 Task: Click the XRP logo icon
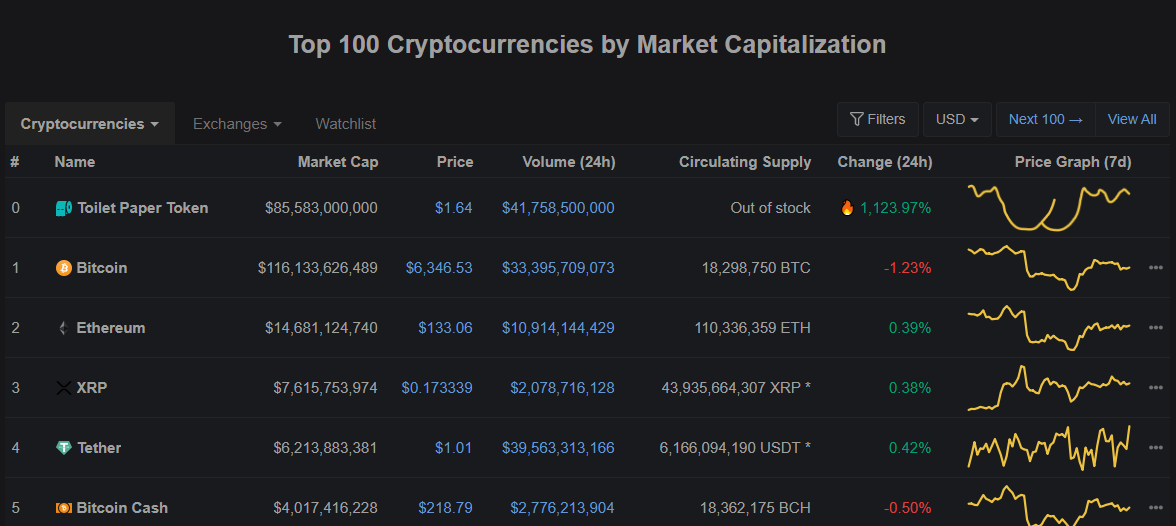tap(64, 388)
